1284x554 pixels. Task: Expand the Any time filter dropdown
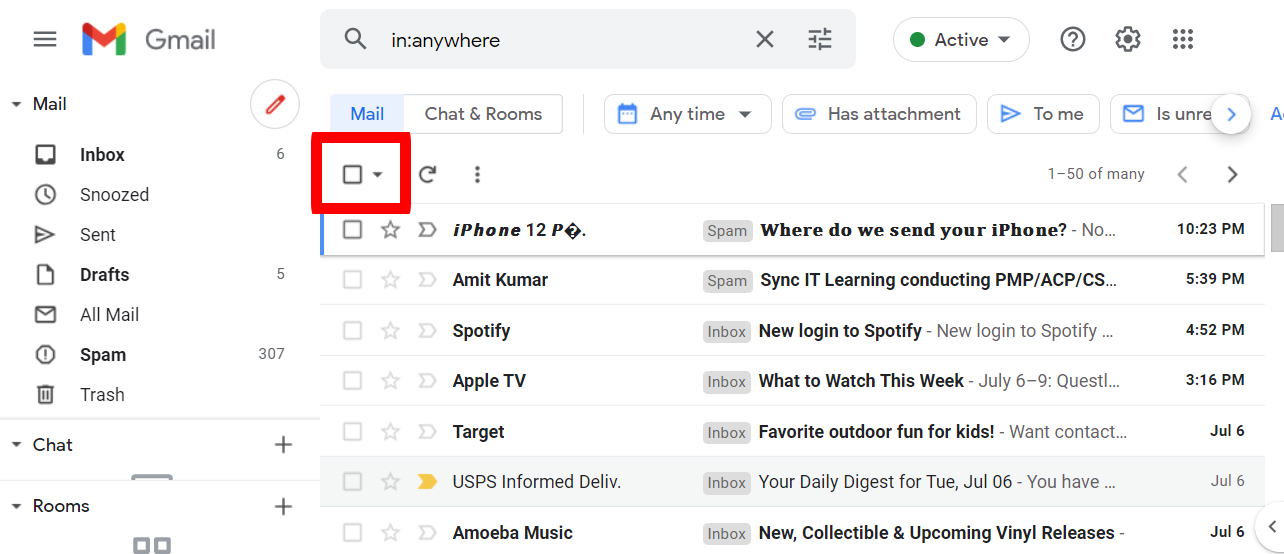[688, 114]
